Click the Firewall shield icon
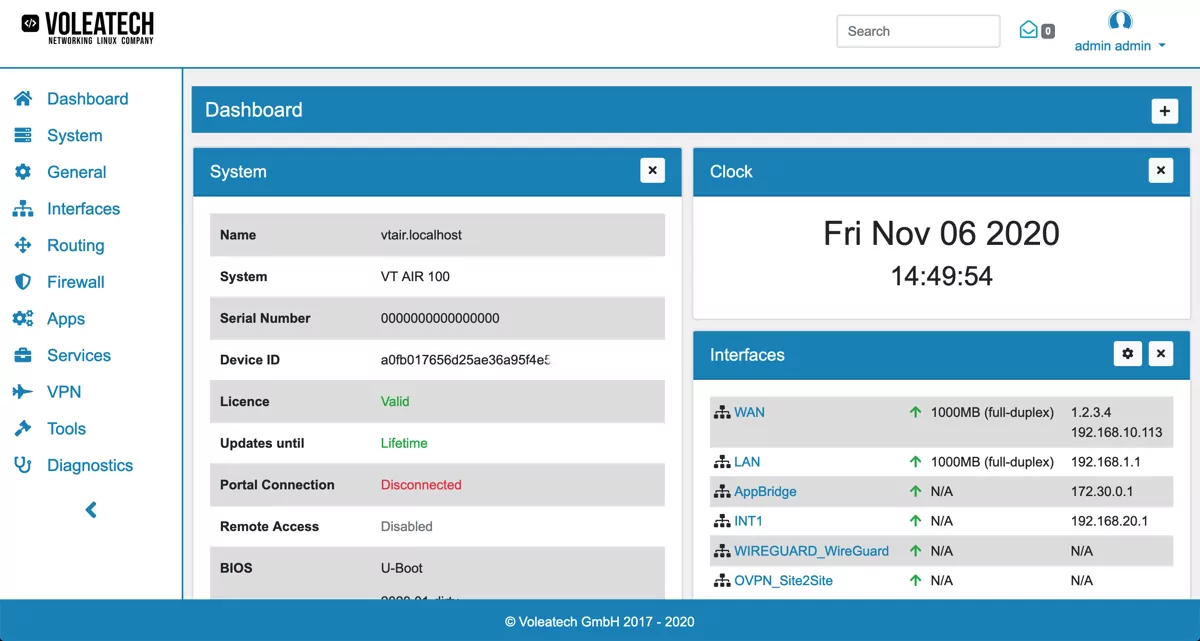The width and height of the screenshot is (1200, 641). pos(23,282)
